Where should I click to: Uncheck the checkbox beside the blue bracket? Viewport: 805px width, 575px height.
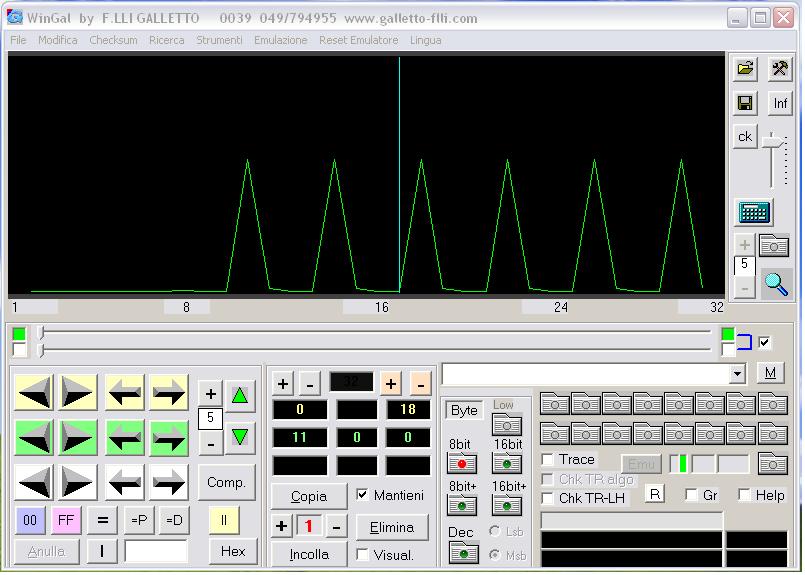(x=764, y=342)
